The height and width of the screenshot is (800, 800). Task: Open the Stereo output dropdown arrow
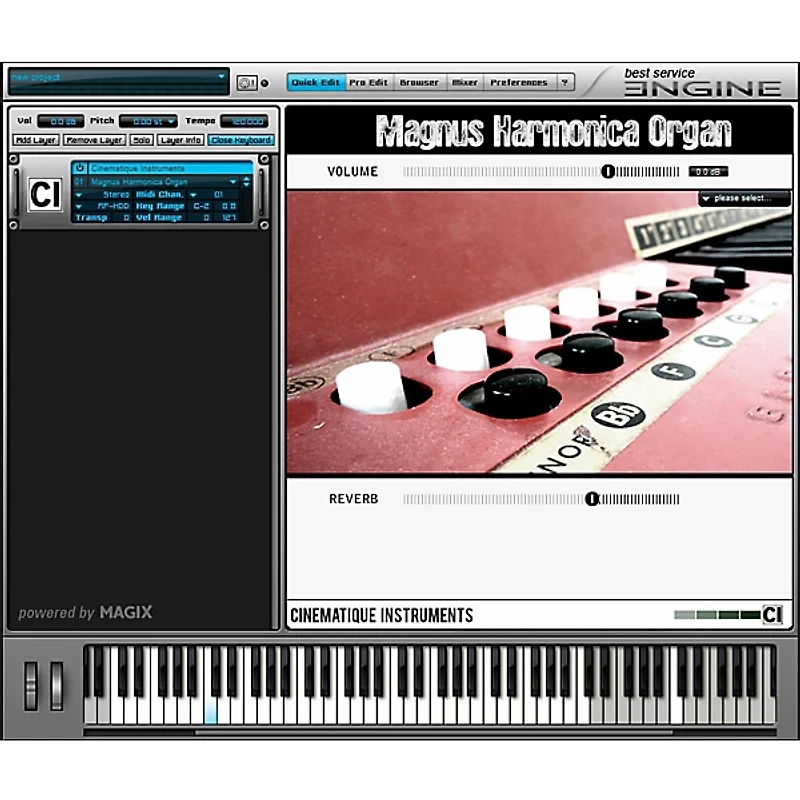79,195
